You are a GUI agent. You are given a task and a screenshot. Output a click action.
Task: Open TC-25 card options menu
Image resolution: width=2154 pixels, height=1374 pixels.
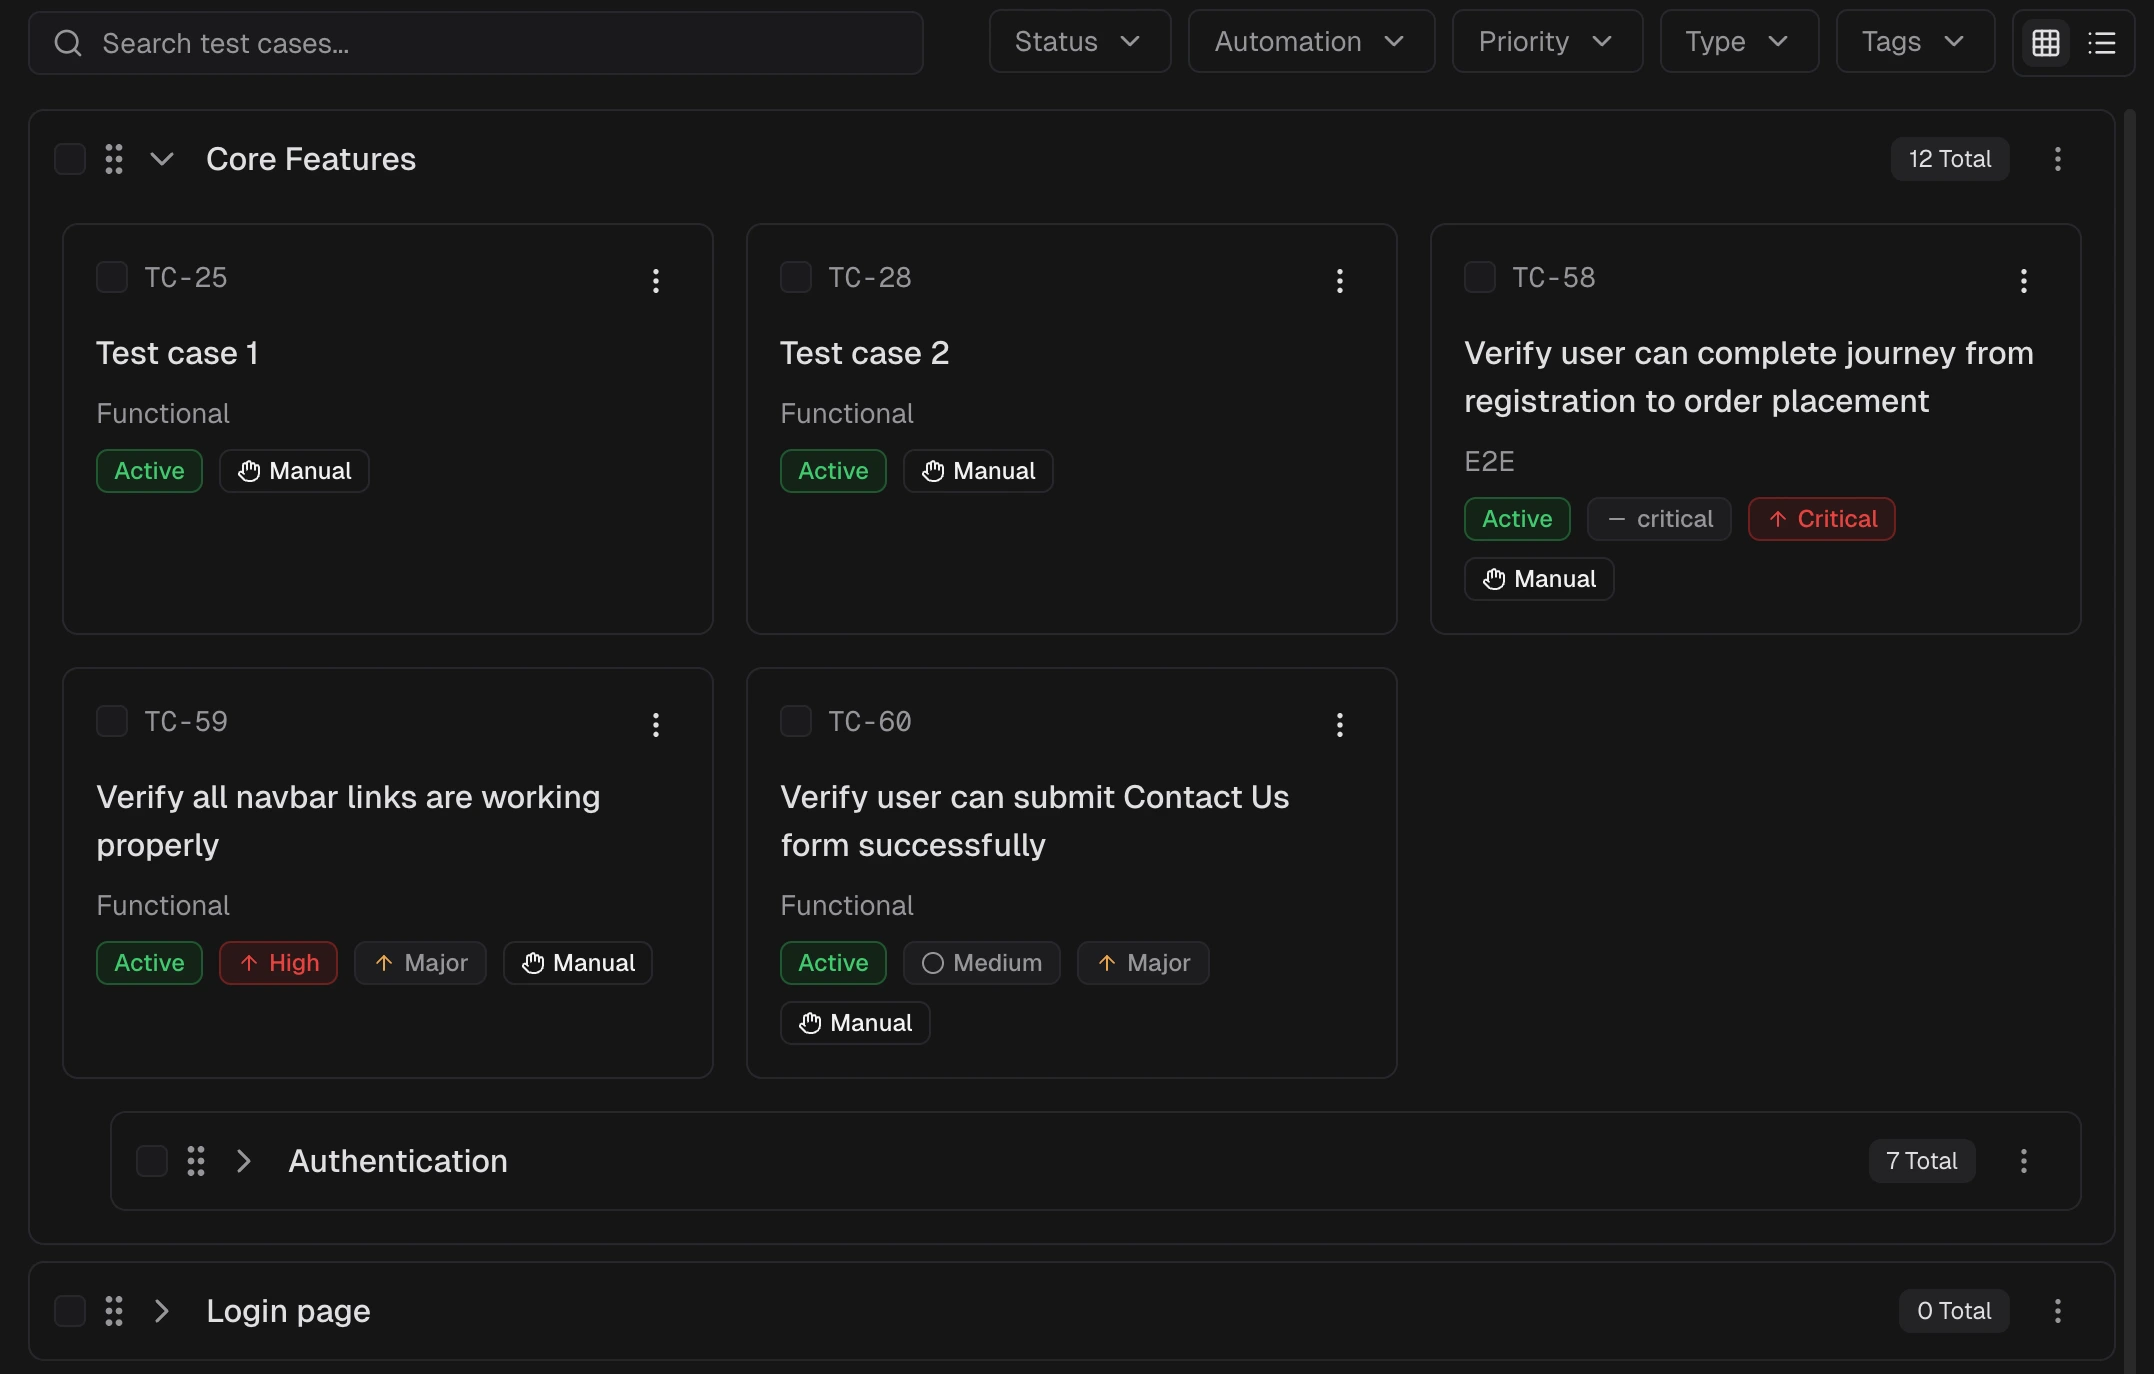pos(656,281)
